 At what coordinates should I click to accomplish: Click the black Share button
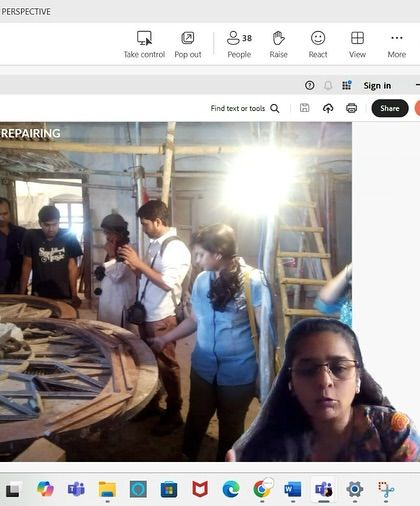[x=390, y=108]
